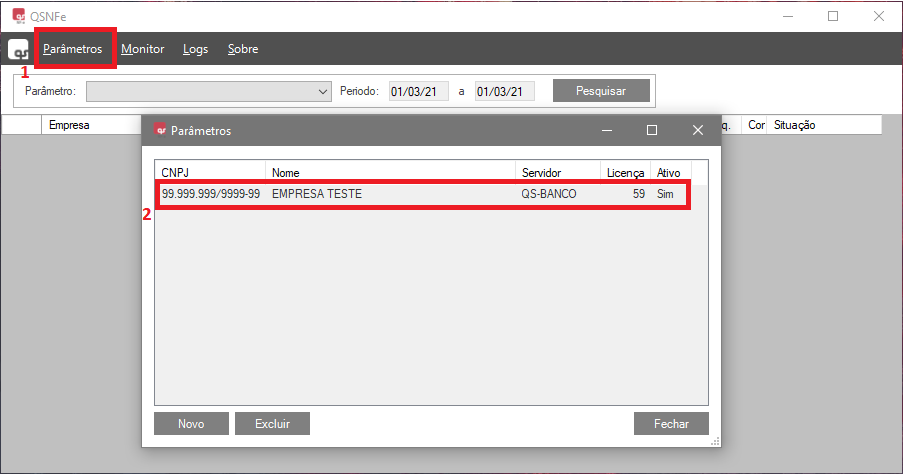Click the QS logo icon in menu bar

[x=18, y=50]
